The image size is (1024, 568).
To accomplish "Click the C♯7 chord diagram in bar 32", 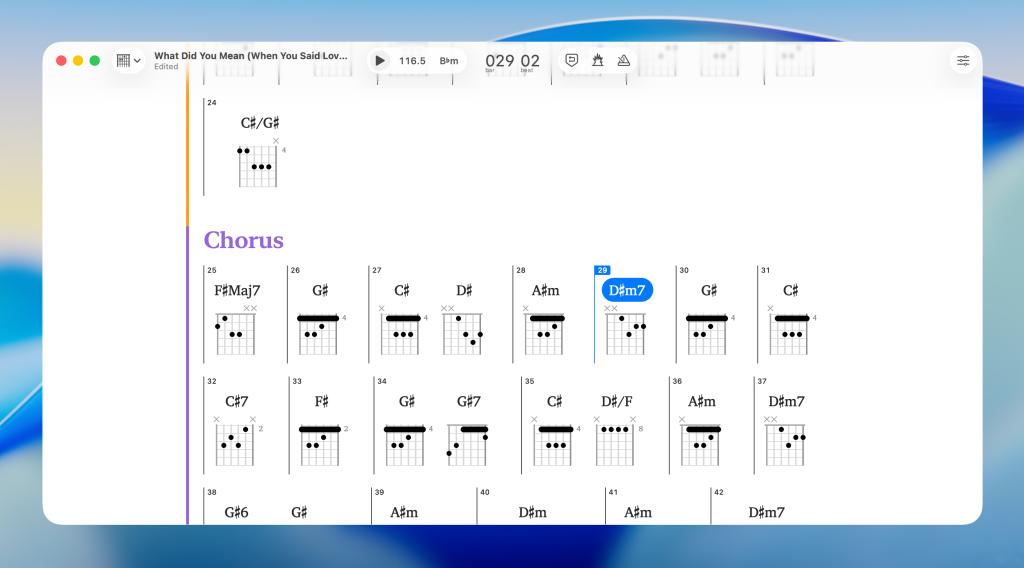I will coord(236,444).
